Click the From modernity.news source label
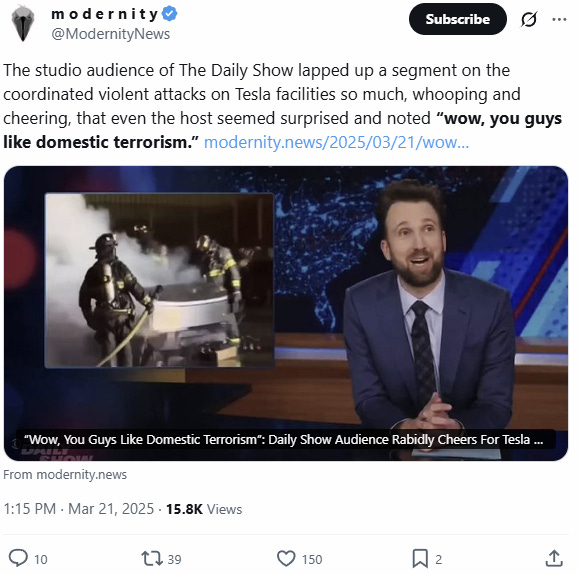 [x=65, y=474]
